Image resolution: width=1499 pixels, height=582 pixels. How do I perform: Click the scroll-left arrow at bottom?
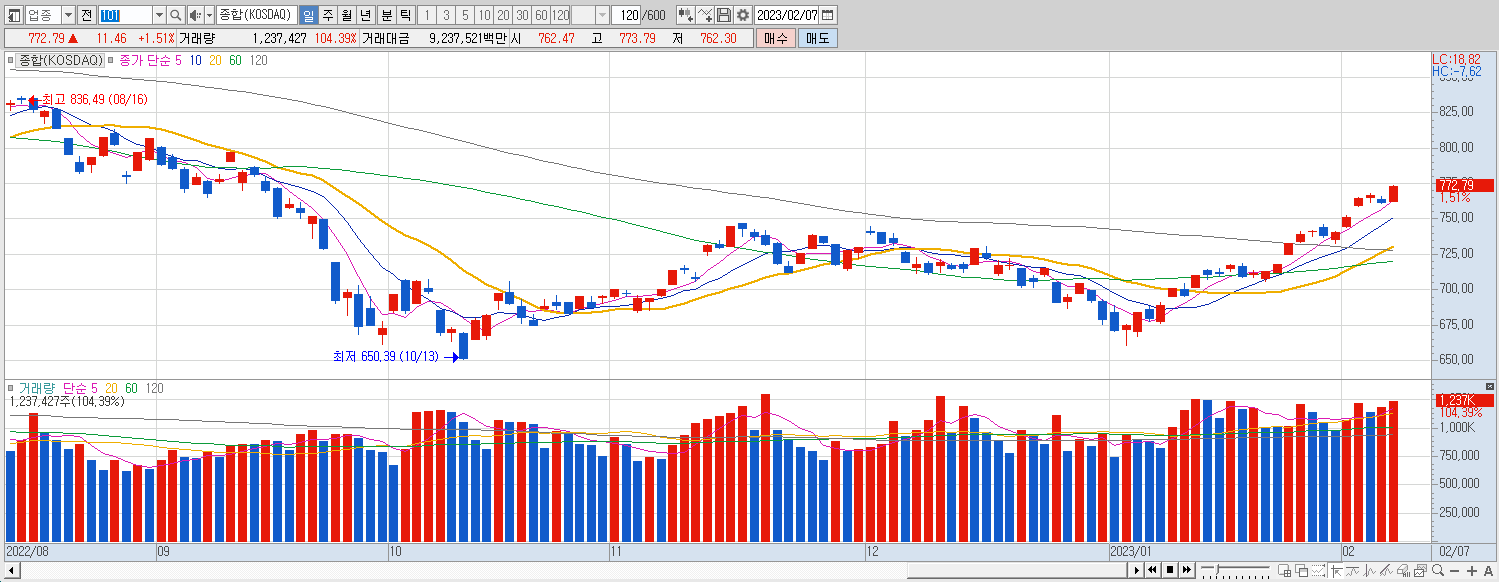click(x=11, y=571)
